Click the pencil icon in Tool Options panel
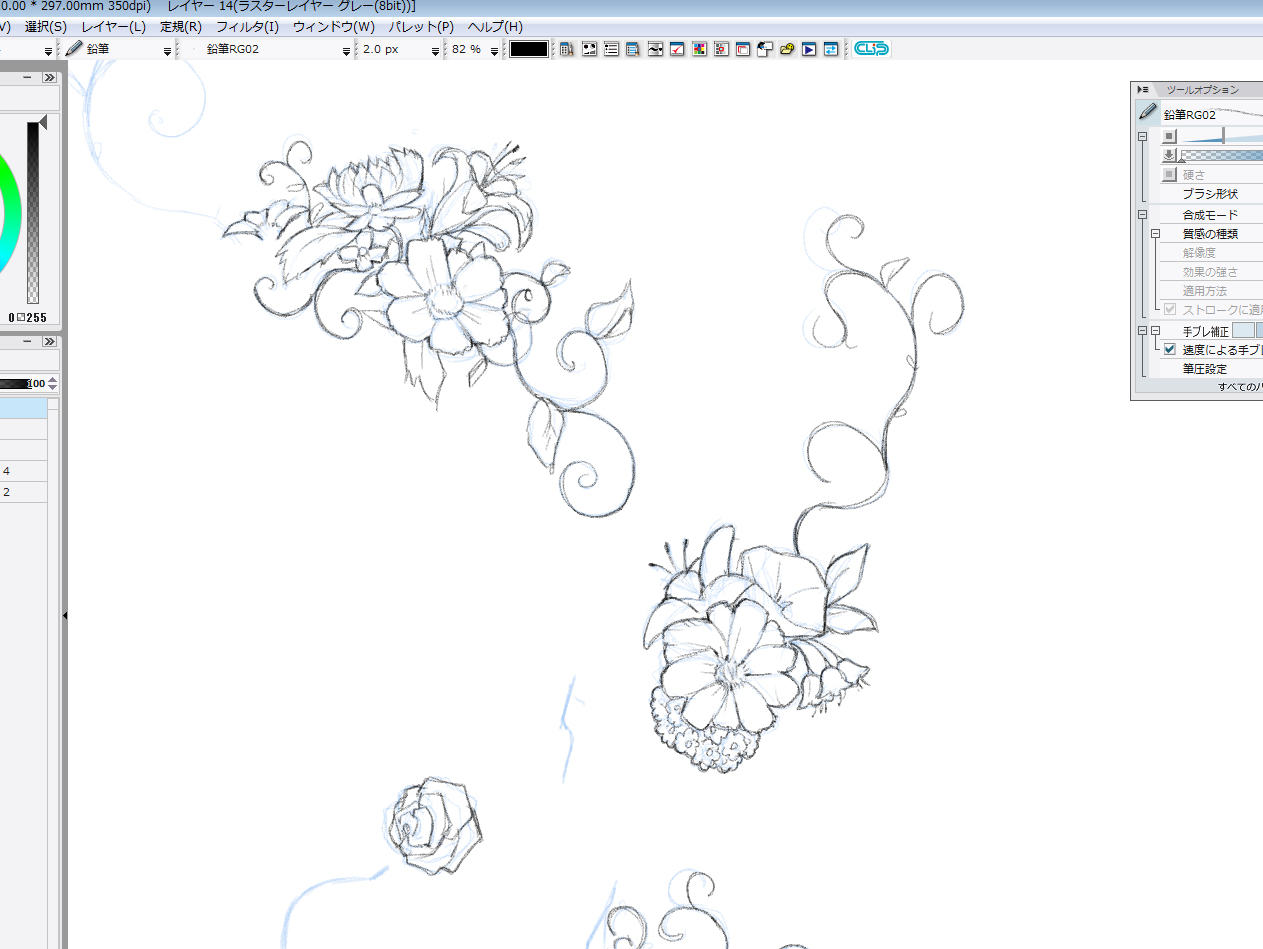Screen dimensions: 1263x949 point(1148,113)
